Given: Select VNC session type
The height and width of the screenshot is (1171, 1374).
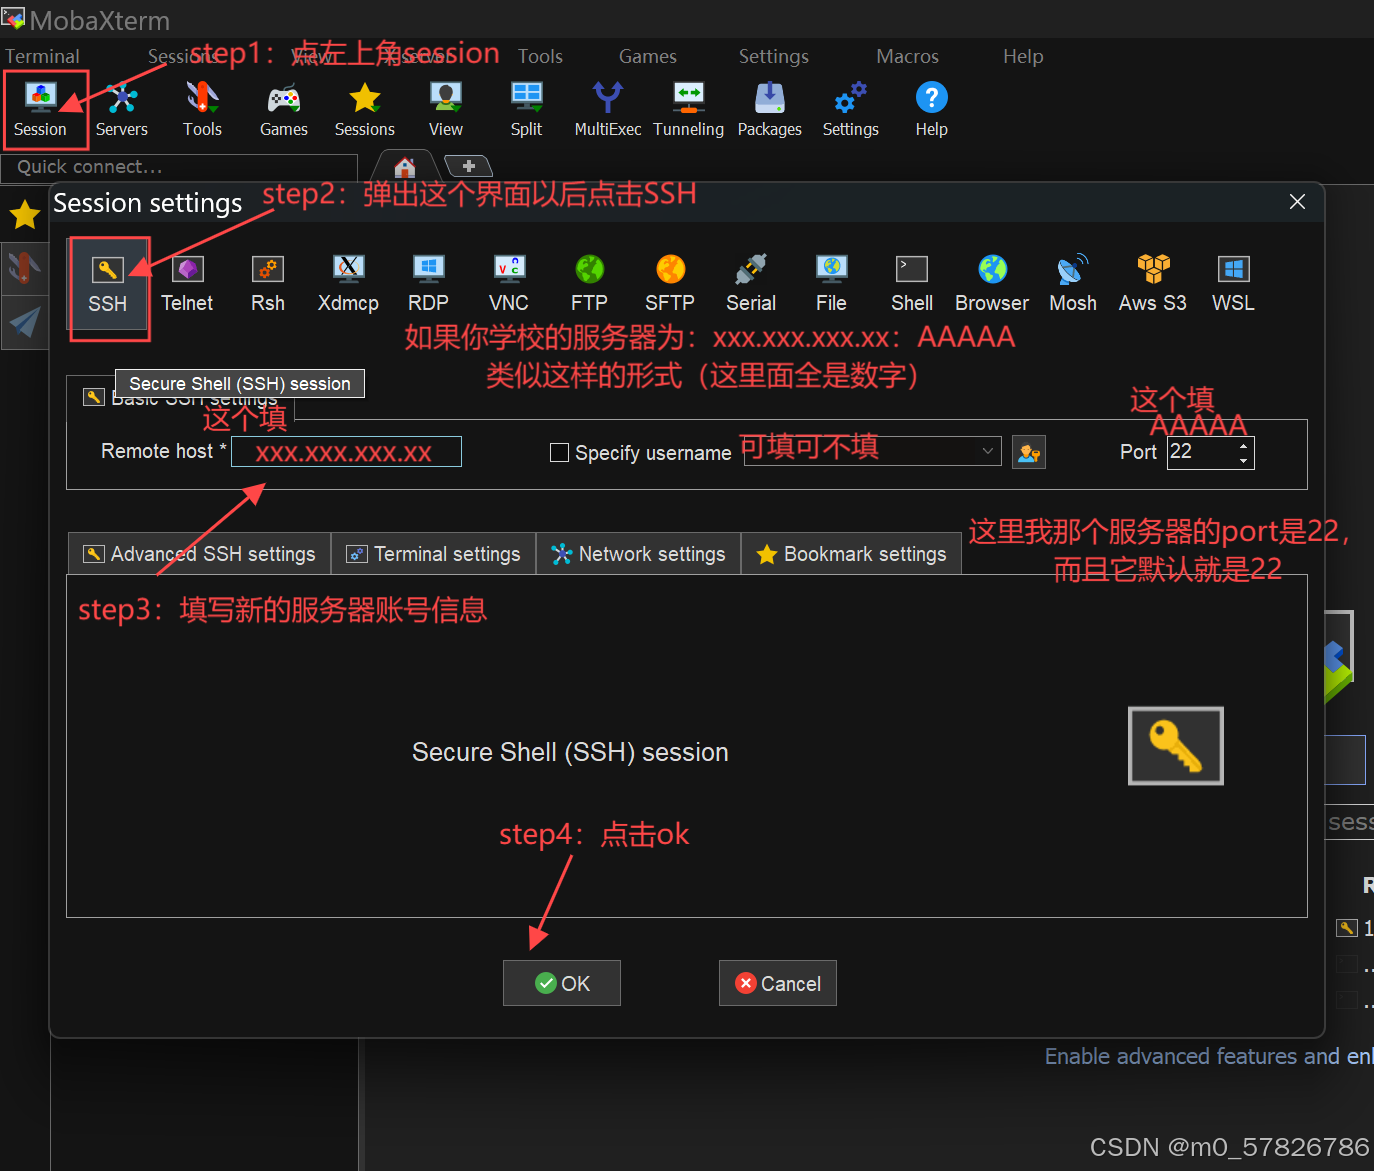Looking at the screenshot, I should 509,284.
